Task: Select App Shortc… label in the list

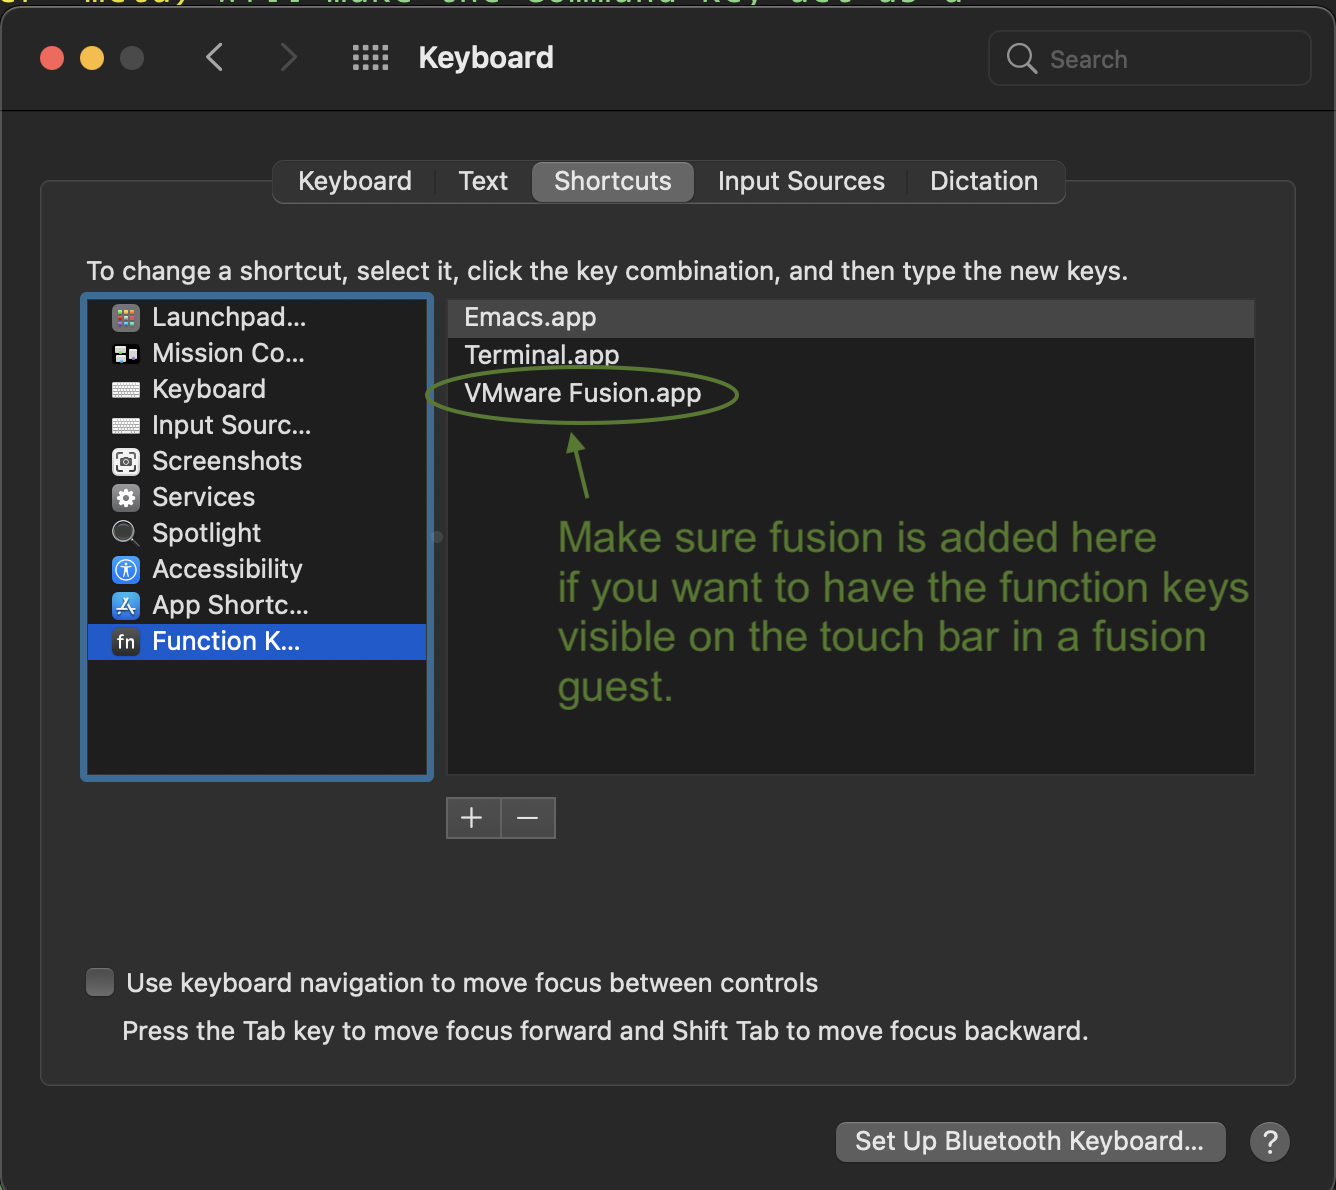Action: pos(230,606)
